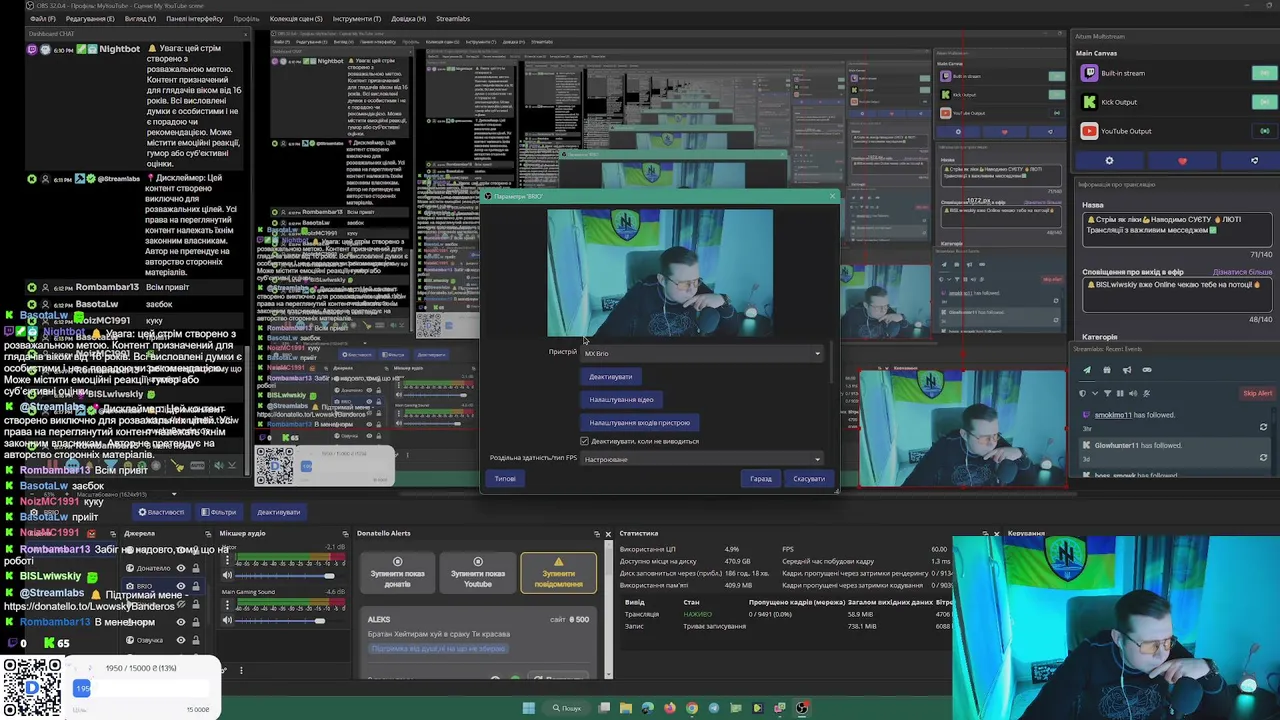Click Налаштування входів пристрою button
The image size is (1280, 720).
point(639,423)
